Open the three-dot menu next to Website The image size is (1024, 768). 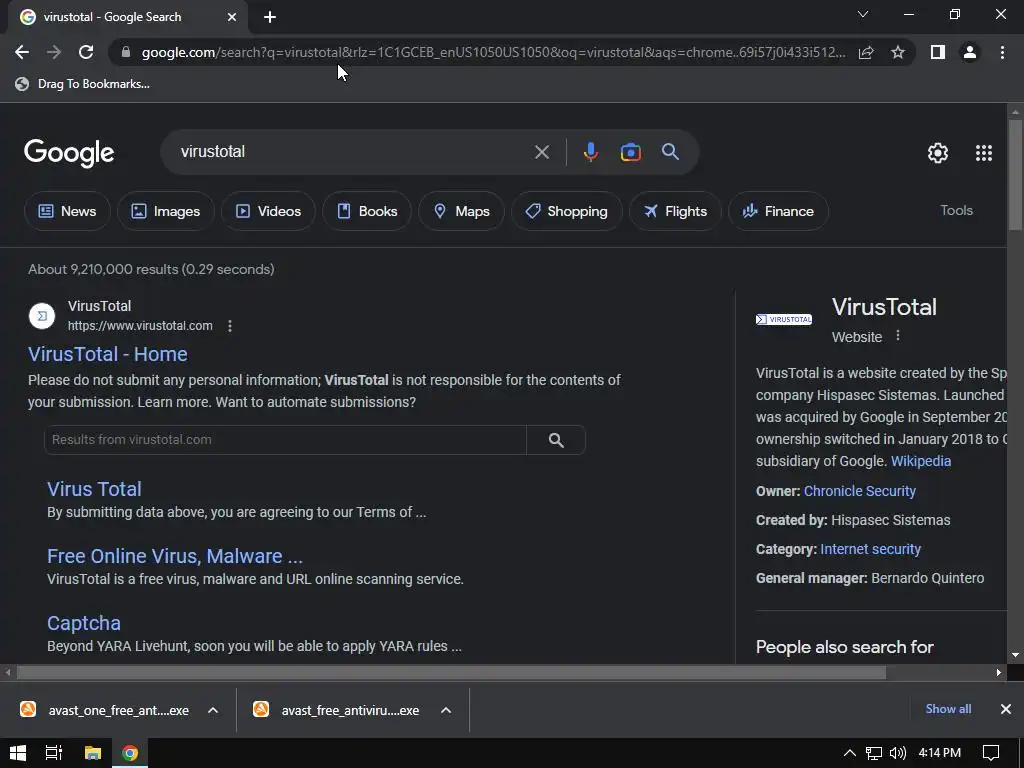(898, 336)
